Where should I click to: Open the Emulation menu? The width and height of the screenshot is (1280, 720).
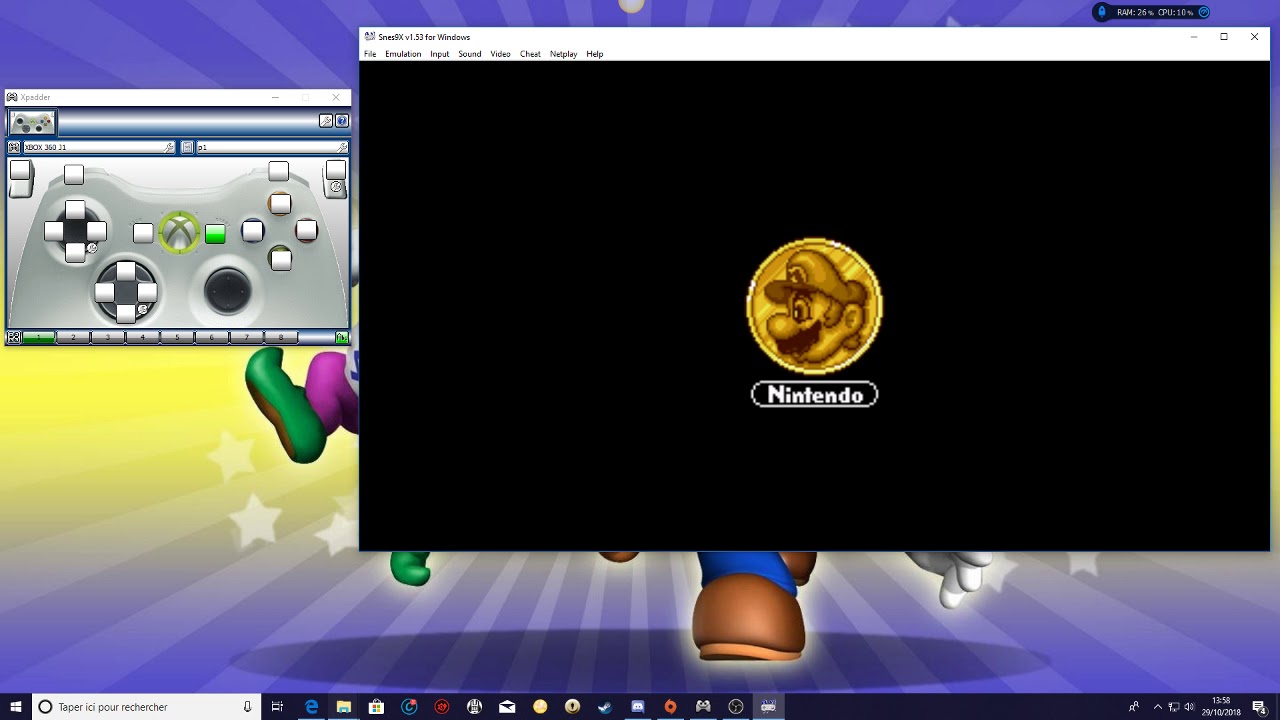[403, 54]
